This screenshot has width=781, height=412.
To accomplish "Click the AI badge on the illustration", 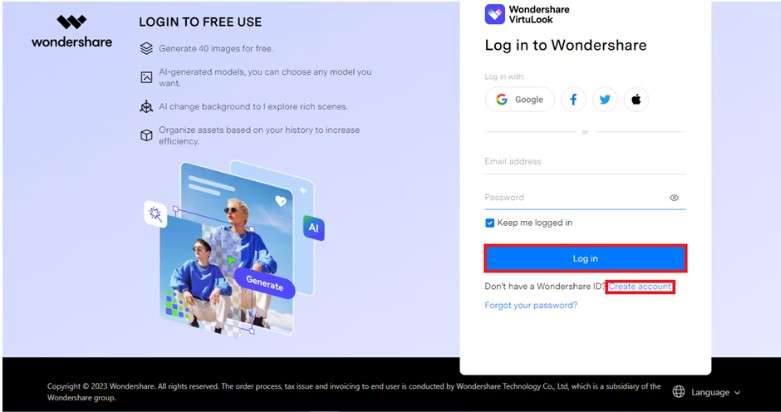I will [x=314, y=228].
